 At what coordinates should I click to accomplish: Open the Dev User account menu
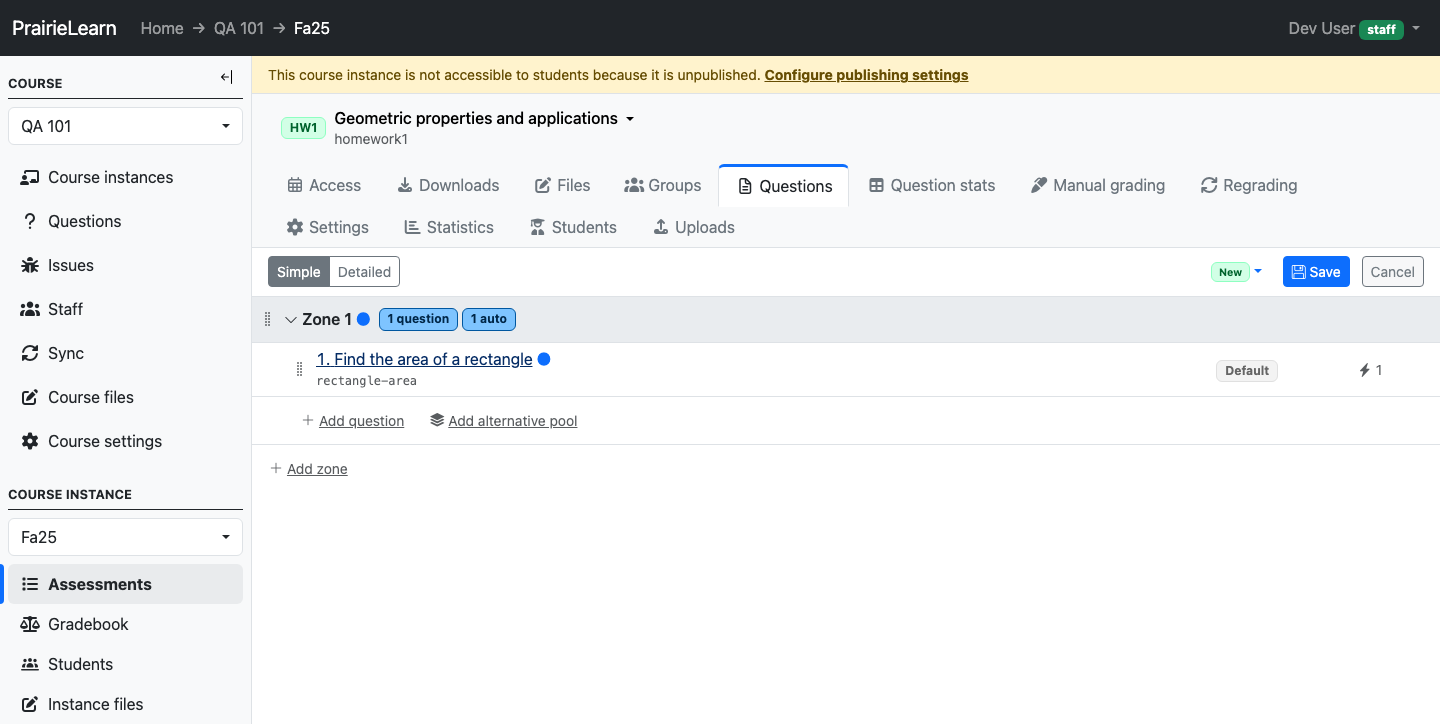[1354, 28]
